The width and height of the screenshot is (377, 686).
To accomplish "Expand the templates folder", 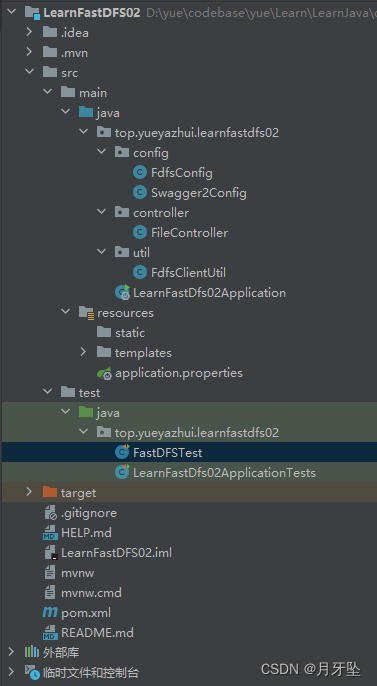I will click(83, 353).
